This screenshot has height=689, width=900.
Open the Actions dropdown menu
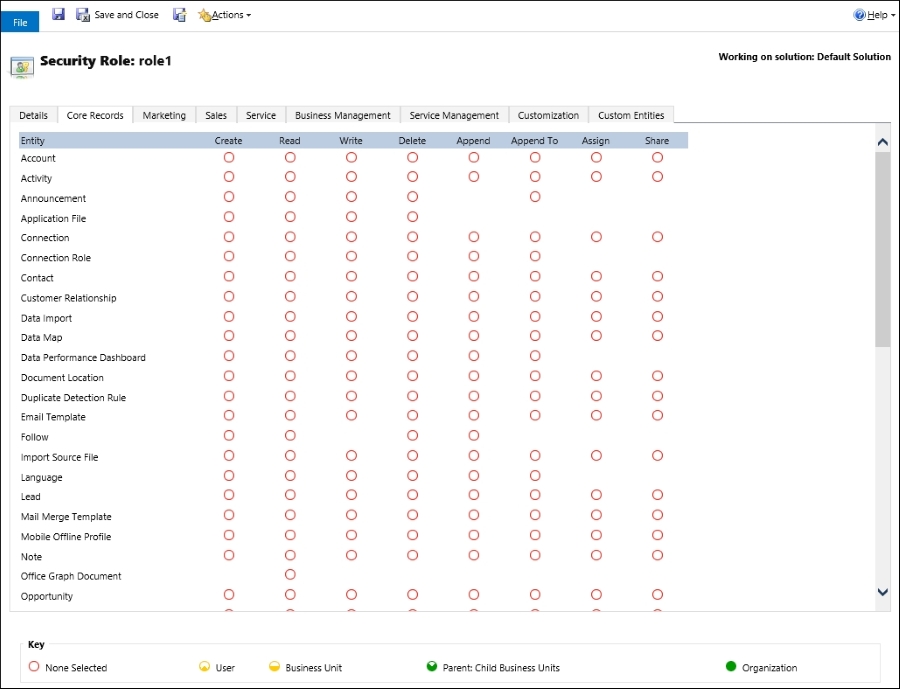click(225, 15)
